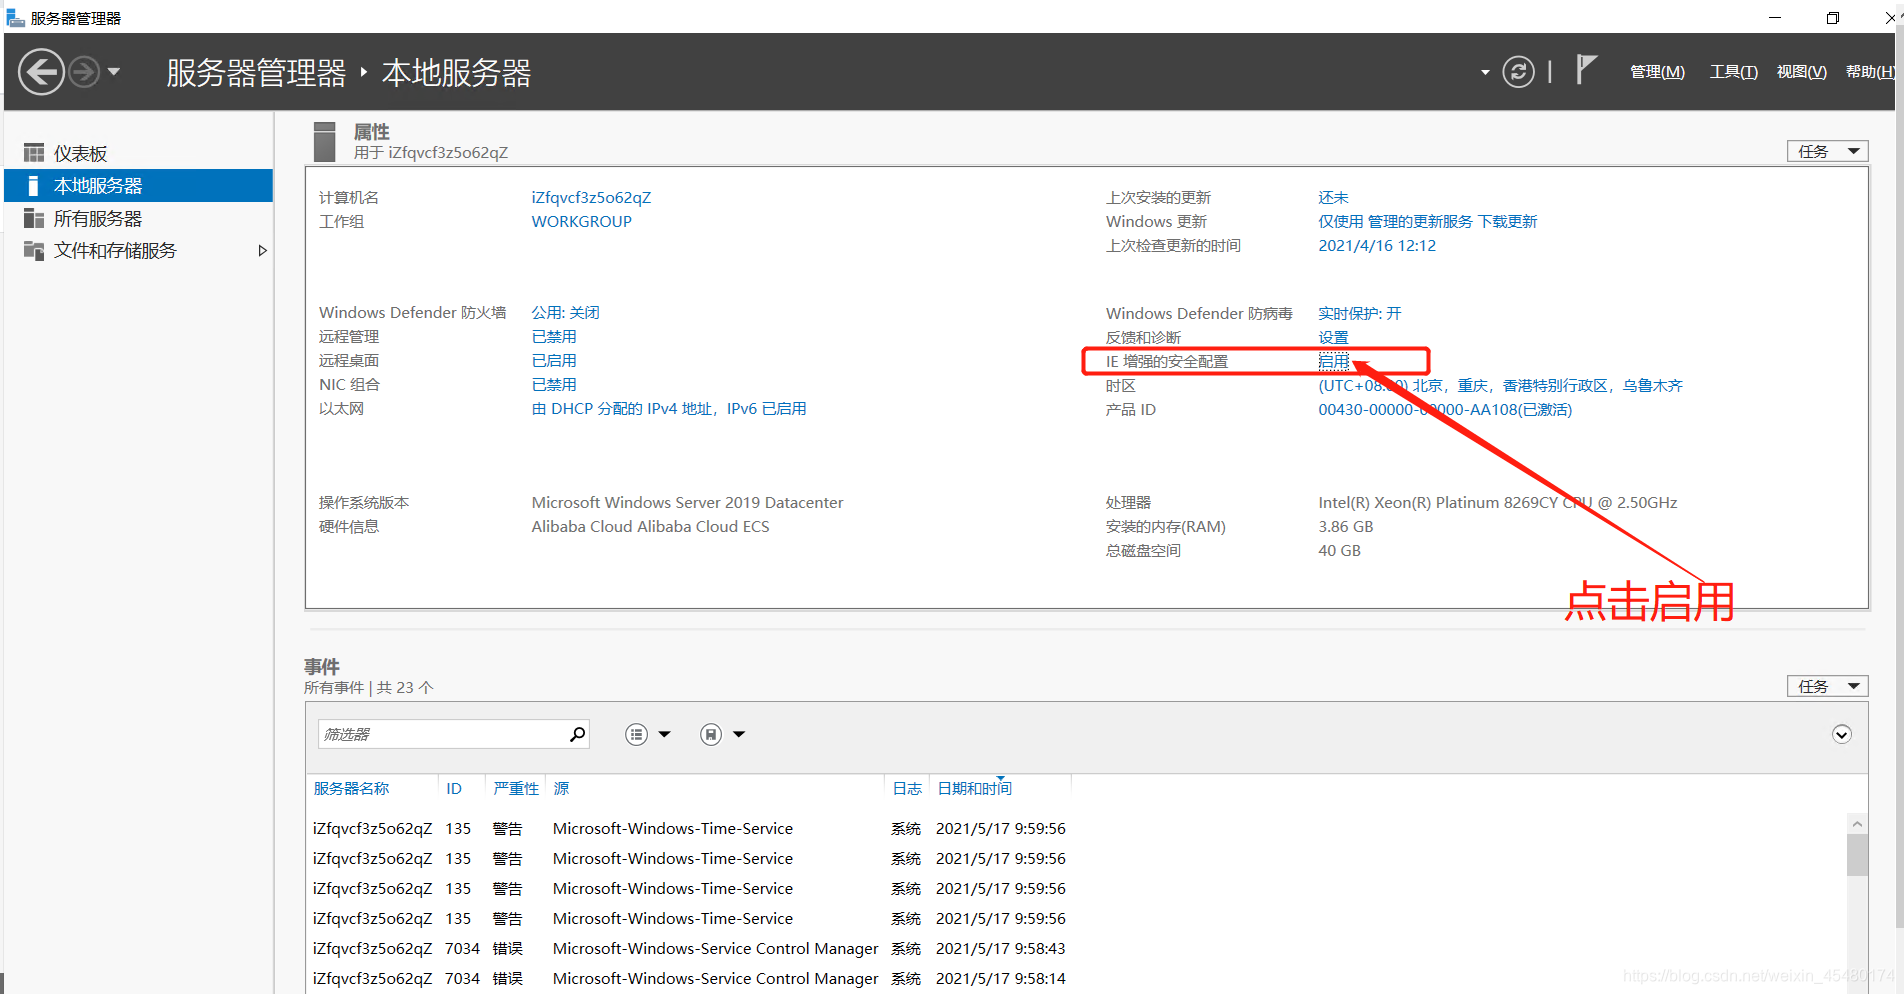Select 本地服务器 in the sidebar

click(138, 186)
